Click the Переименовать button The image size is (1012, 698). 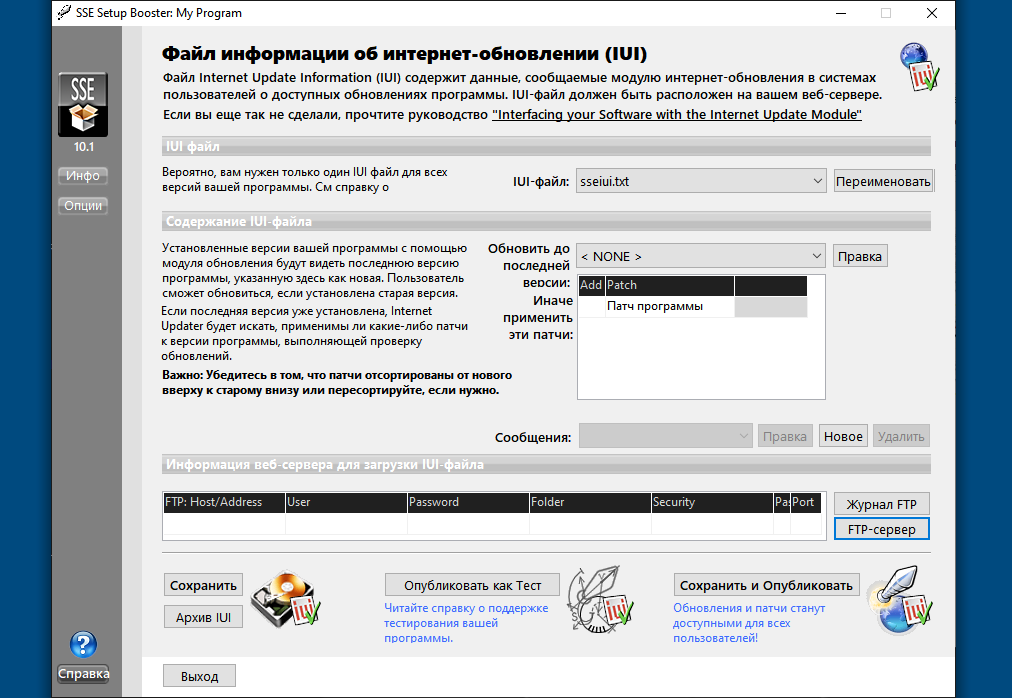[883, 181]
